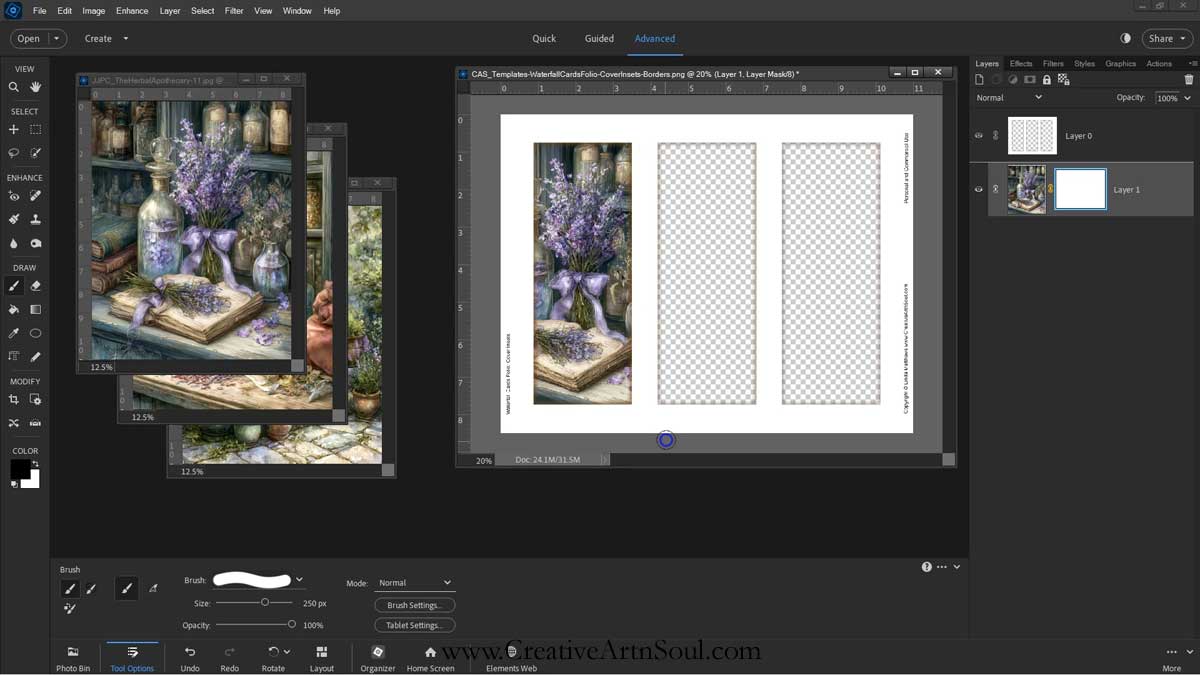This screenshot has width=1200, height=675.
Task: Select the Crop tool
Action: 14,399
